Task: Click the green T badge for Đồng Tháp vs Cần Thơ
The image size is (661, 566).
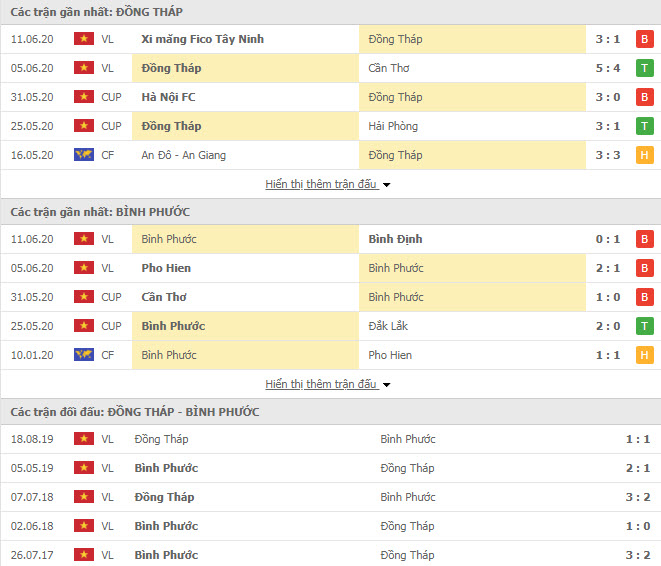Action: [x=644, y=68]
